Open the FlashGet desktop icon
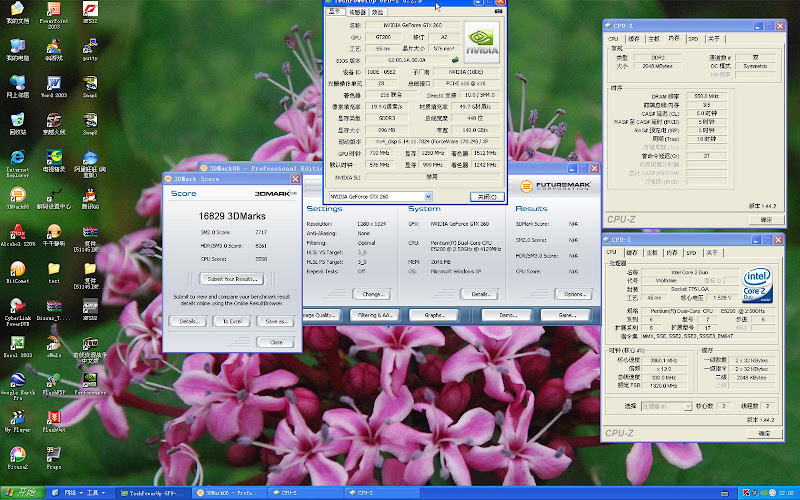This screenshot has height=500, width=800. pos(54,421)
